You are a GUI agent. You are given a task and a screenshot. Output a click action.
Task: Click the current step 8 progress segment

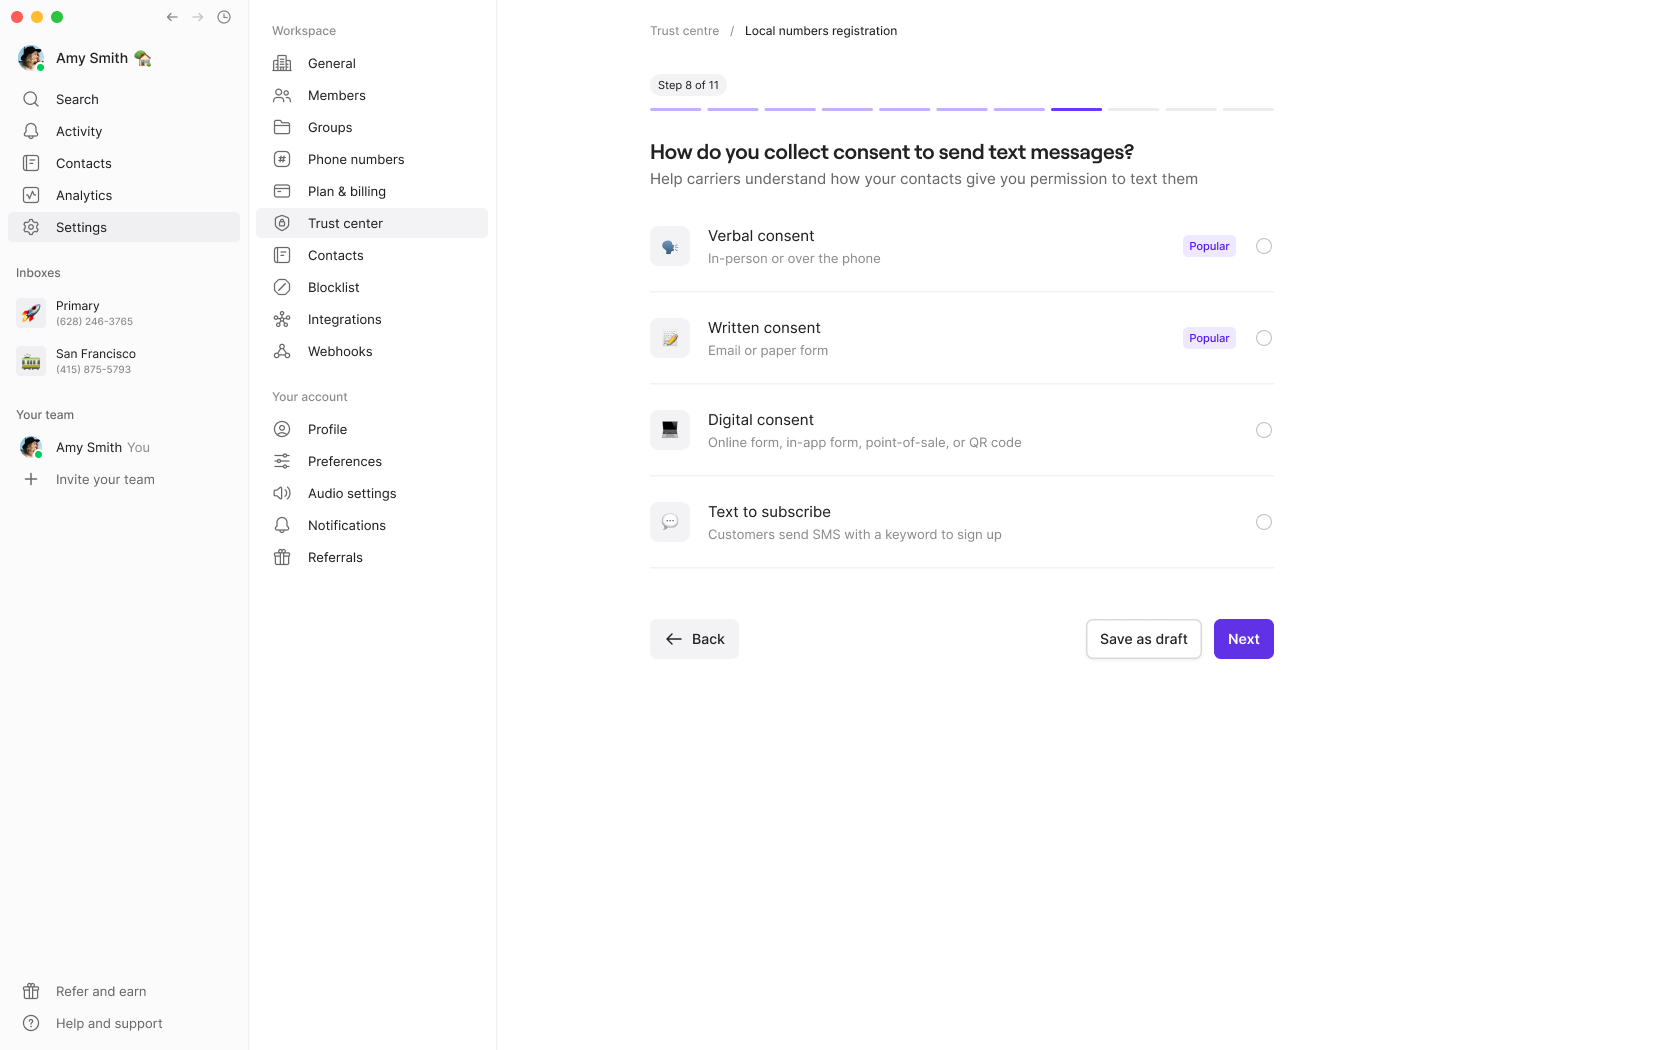click(1076, 109)
